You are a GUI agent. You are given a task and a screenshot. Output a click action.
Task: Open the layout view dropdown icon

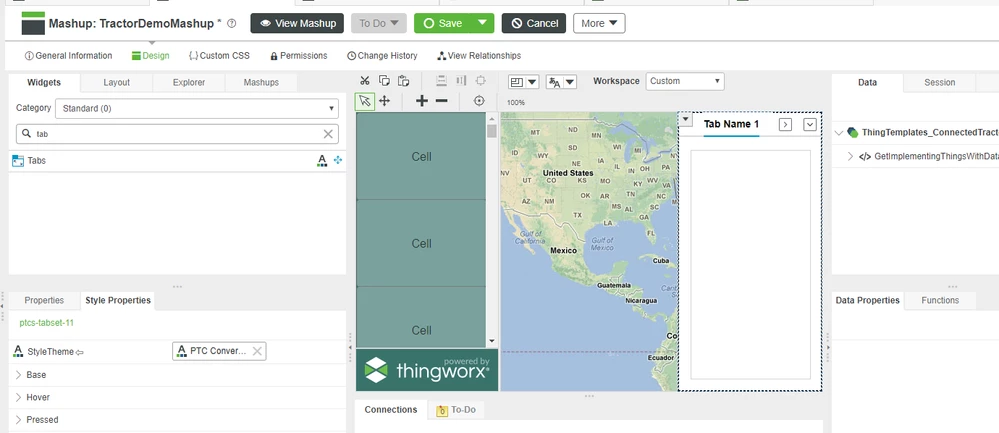(524, 82)
